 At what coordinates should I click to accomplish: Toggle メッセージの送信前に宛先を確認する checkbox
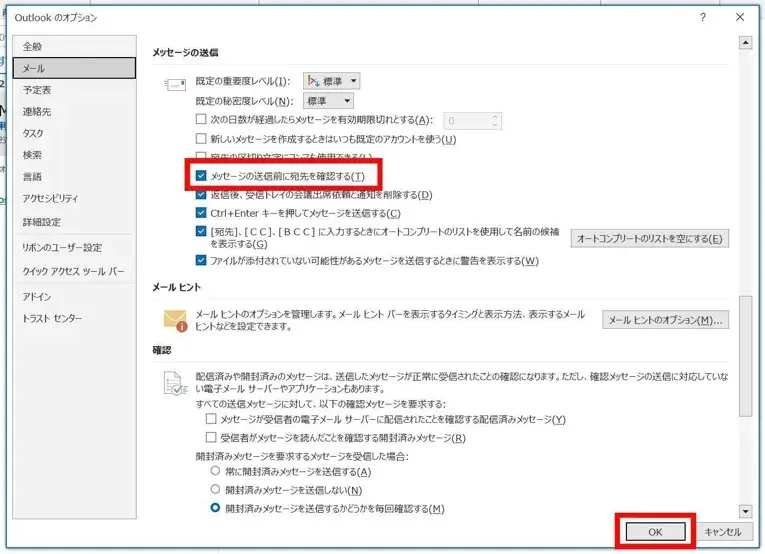pos(201,176)
